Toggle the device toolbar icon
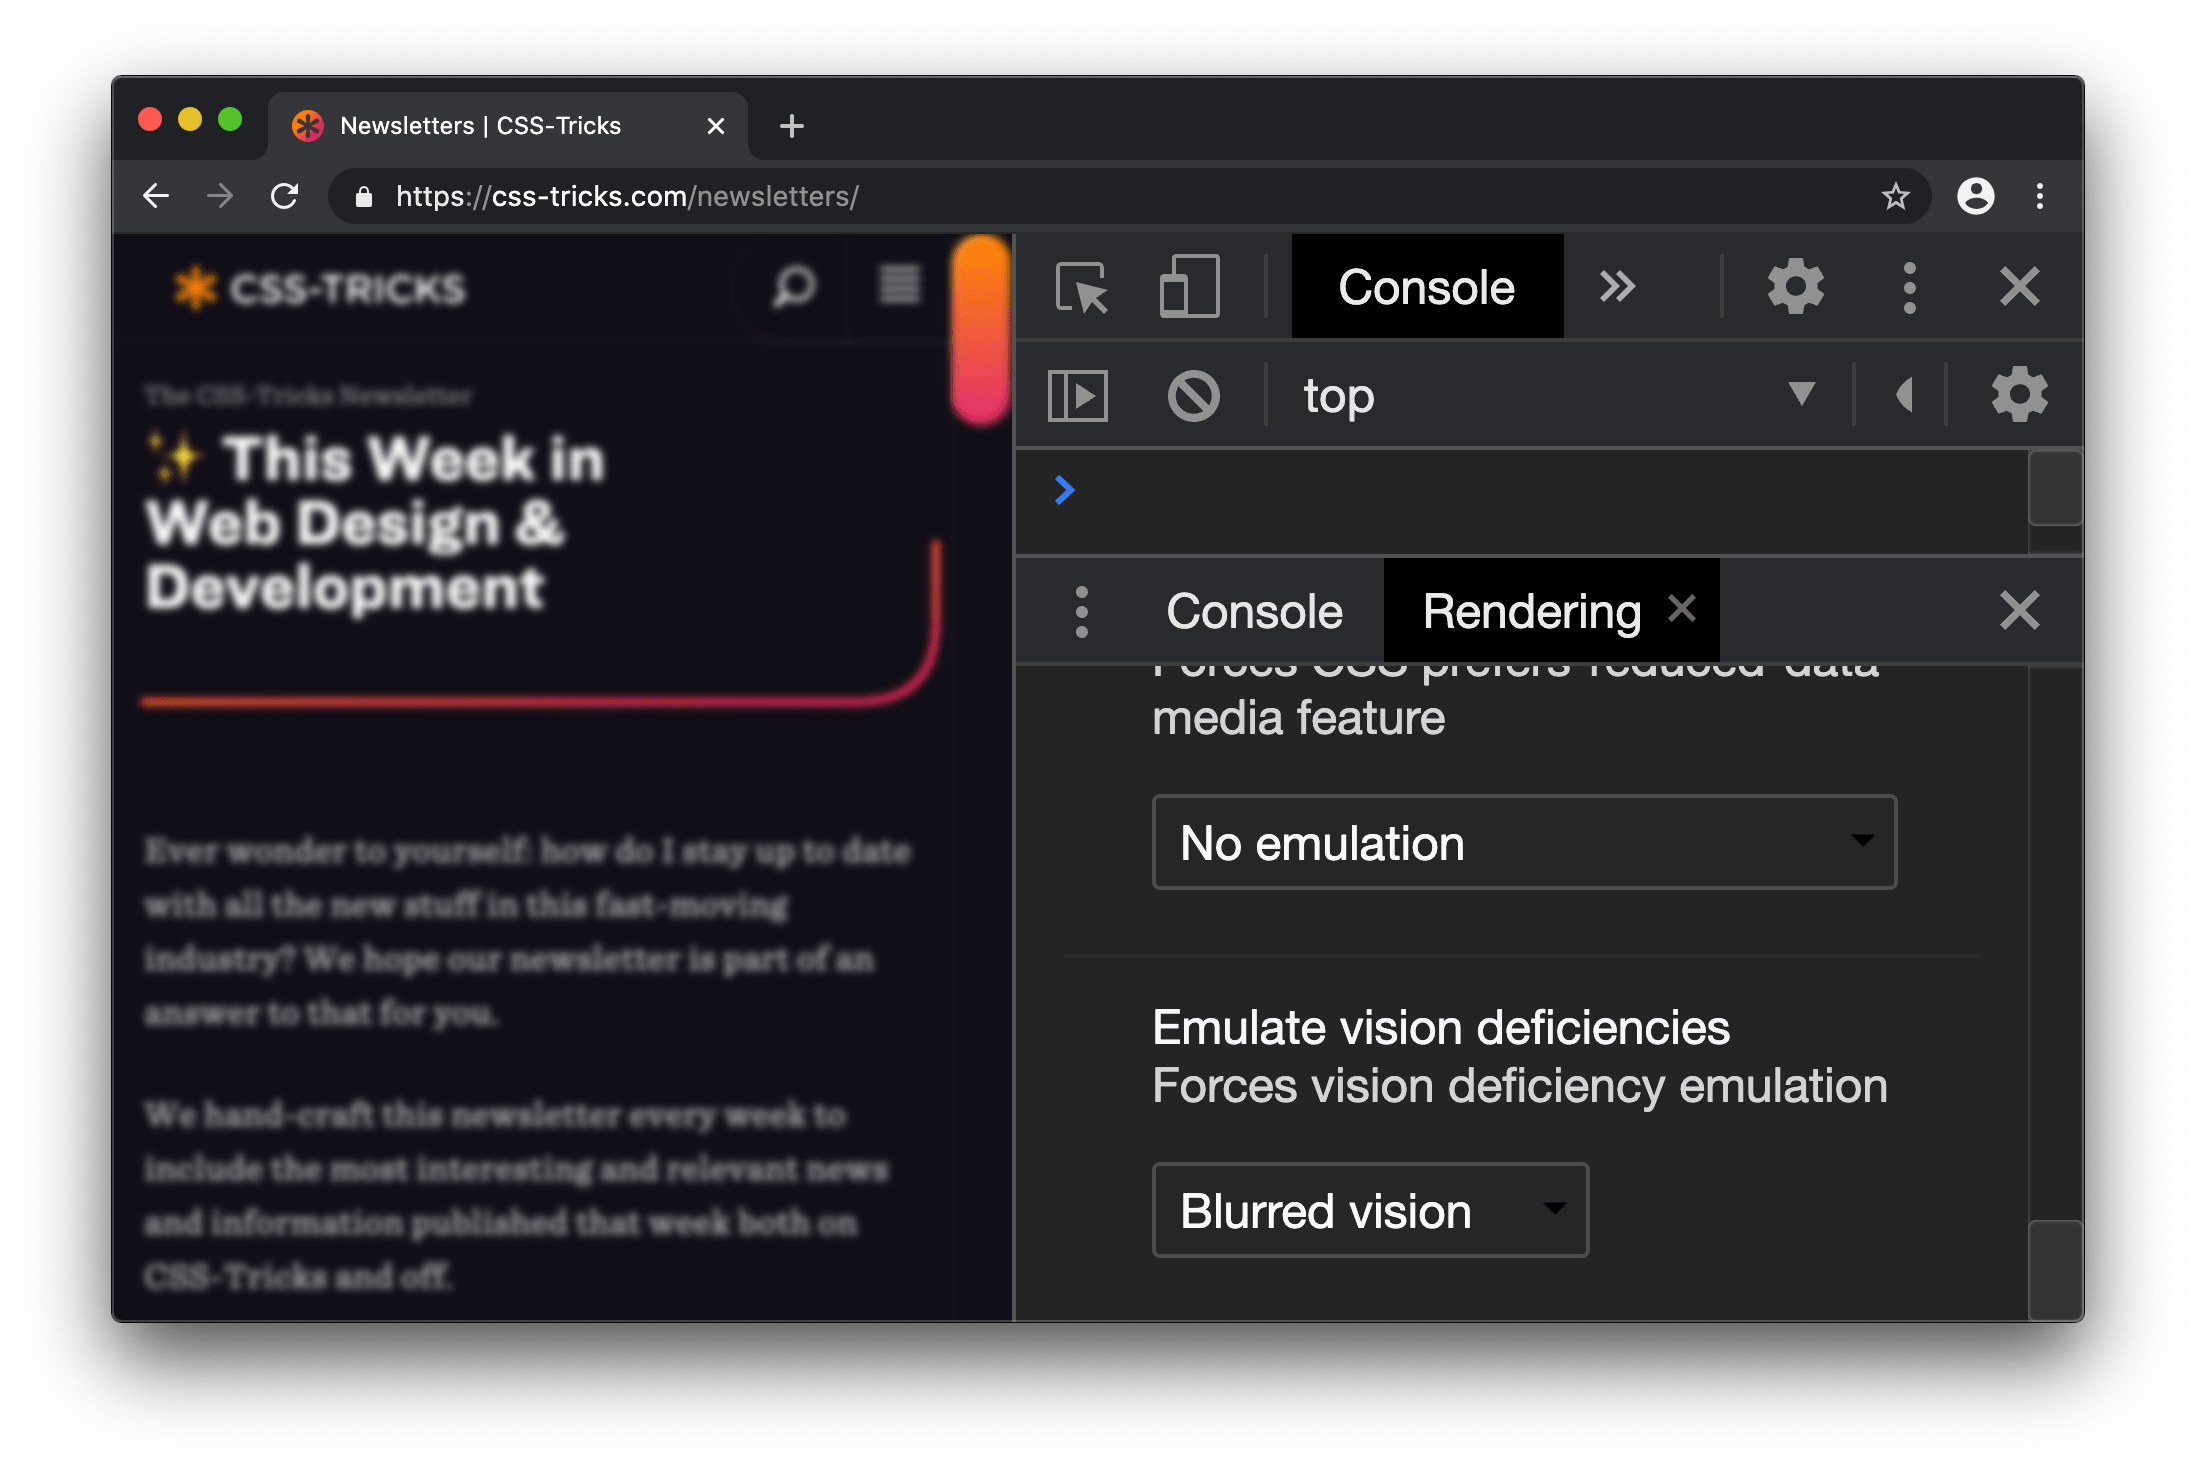Screen dimensions: 2196x1470 (1189, 287)
